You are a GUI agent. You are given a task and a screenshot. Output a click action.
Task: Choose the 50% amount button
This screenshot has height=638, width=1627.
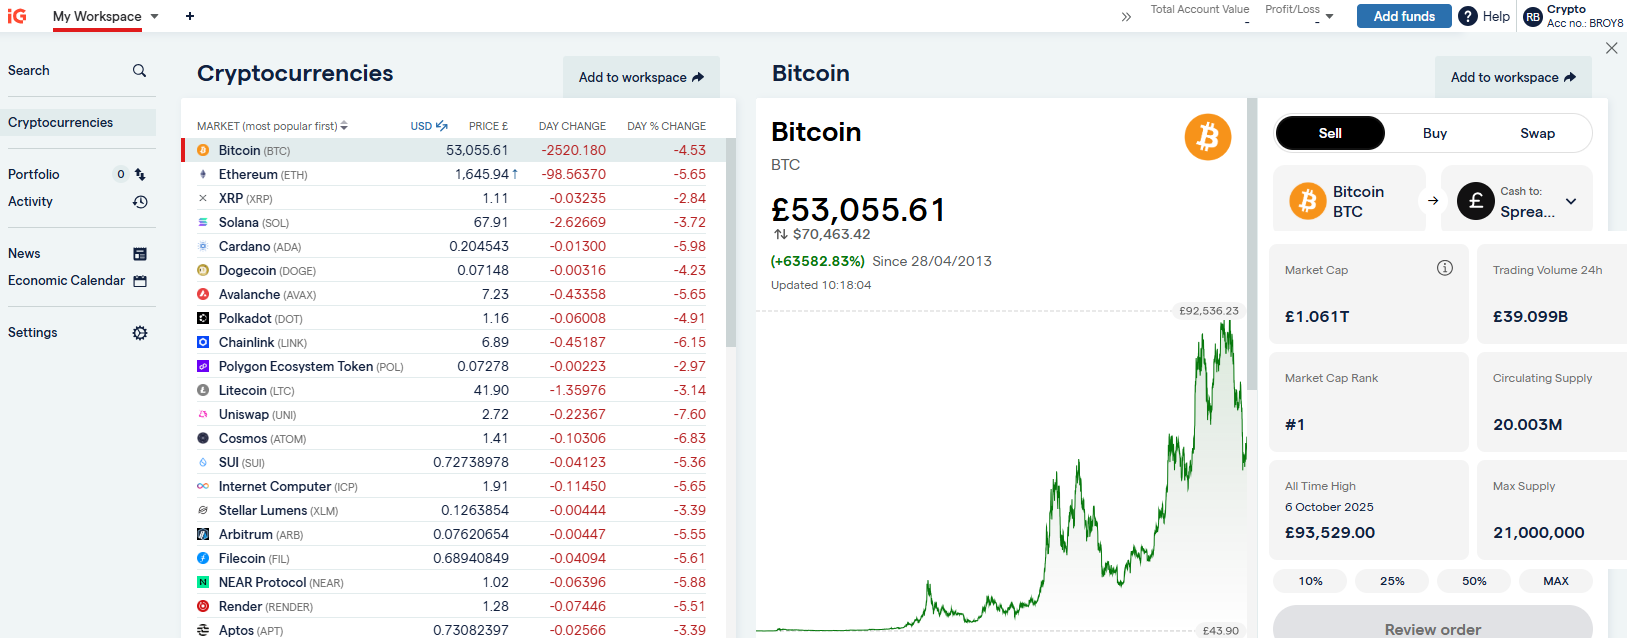click(1474, 581)
